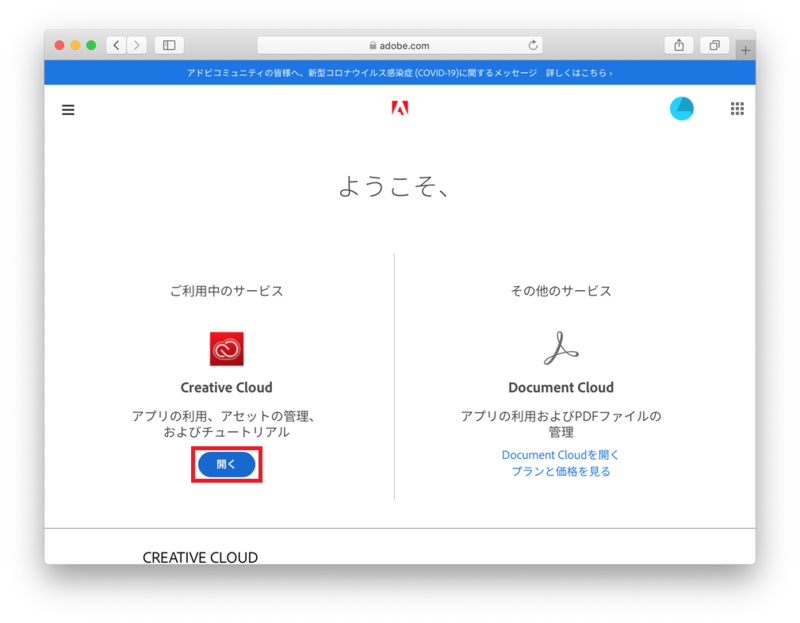Click the ご利用中のサービス heading
This screenshot has width=800, height=623.
(x=227, y=291)
